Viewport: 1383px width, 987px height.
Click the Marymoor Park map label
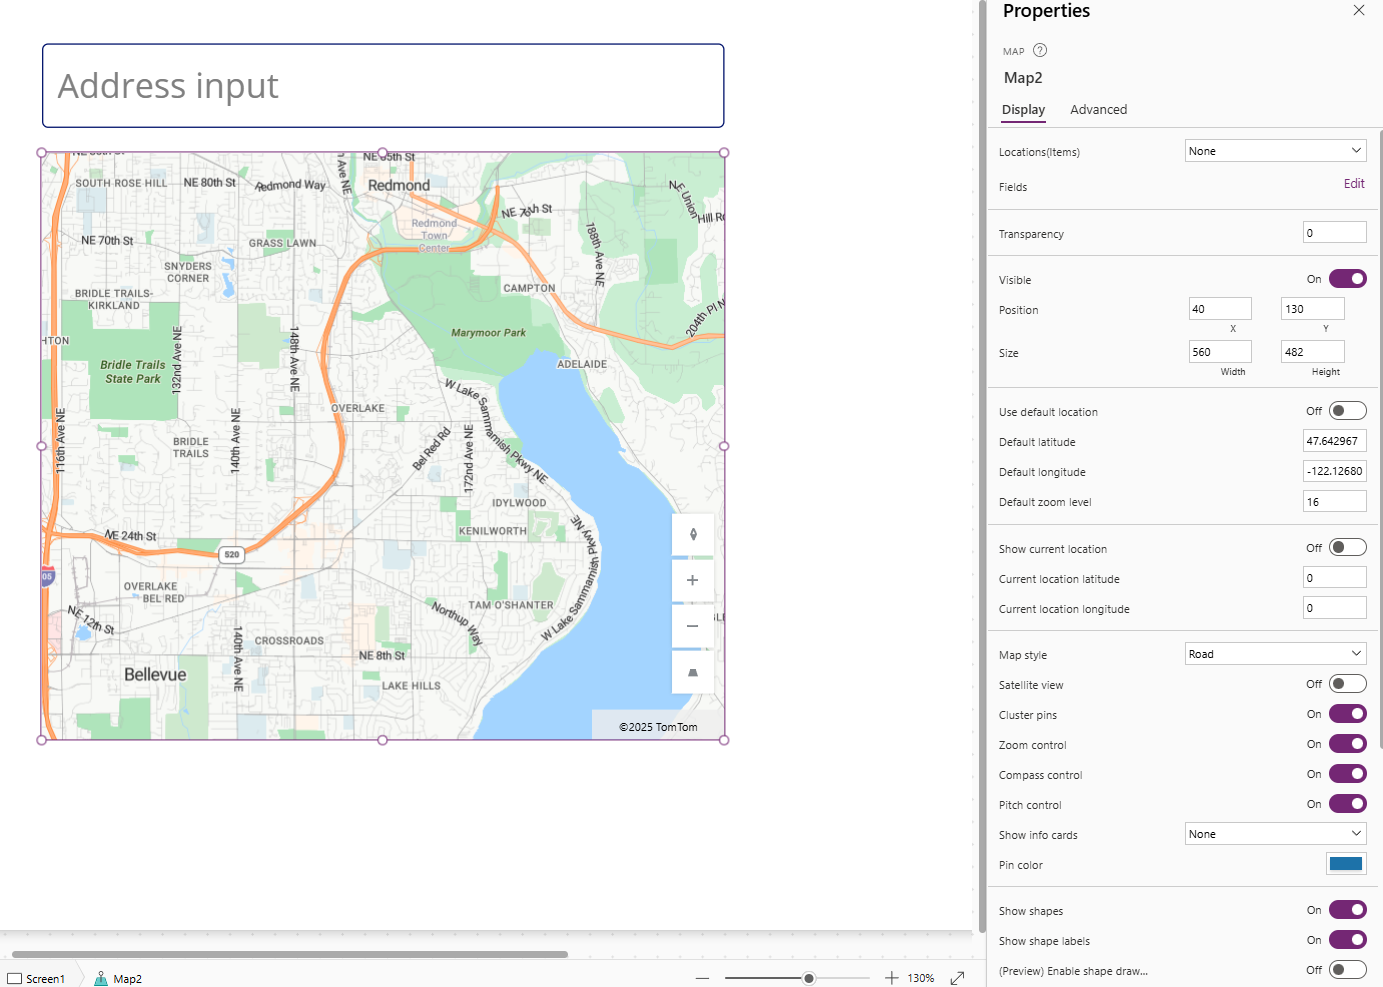[488, 333]
